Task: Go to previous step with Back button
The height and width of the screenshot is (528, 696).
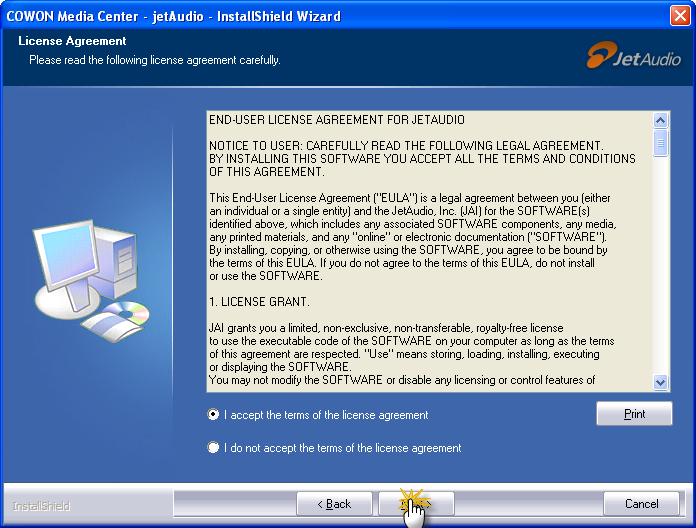Action: [x=334, y=504]
